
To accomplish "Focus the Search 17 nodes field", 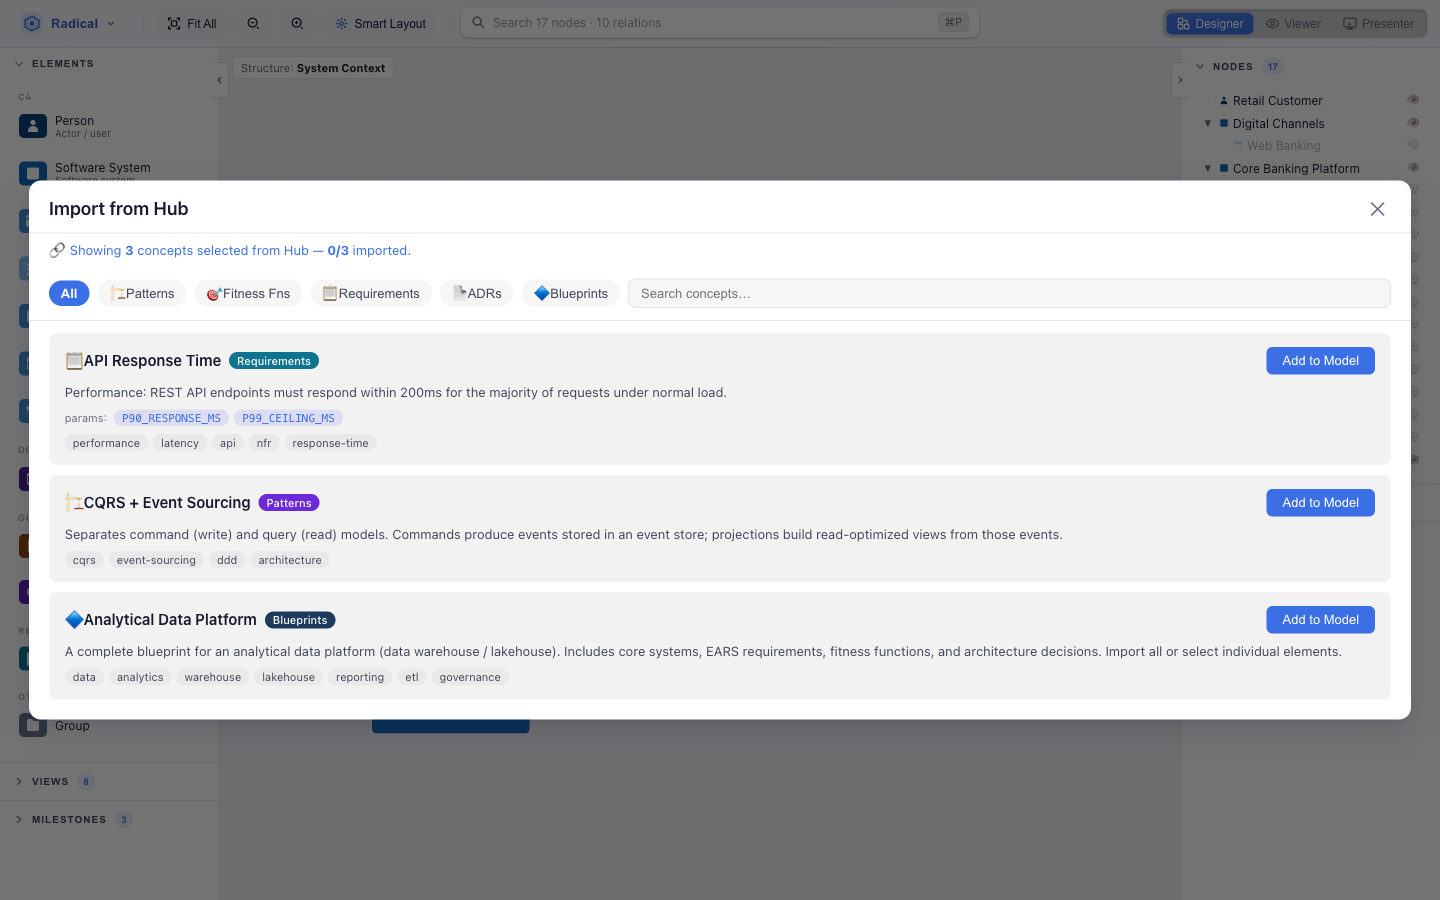I will 719,22.
